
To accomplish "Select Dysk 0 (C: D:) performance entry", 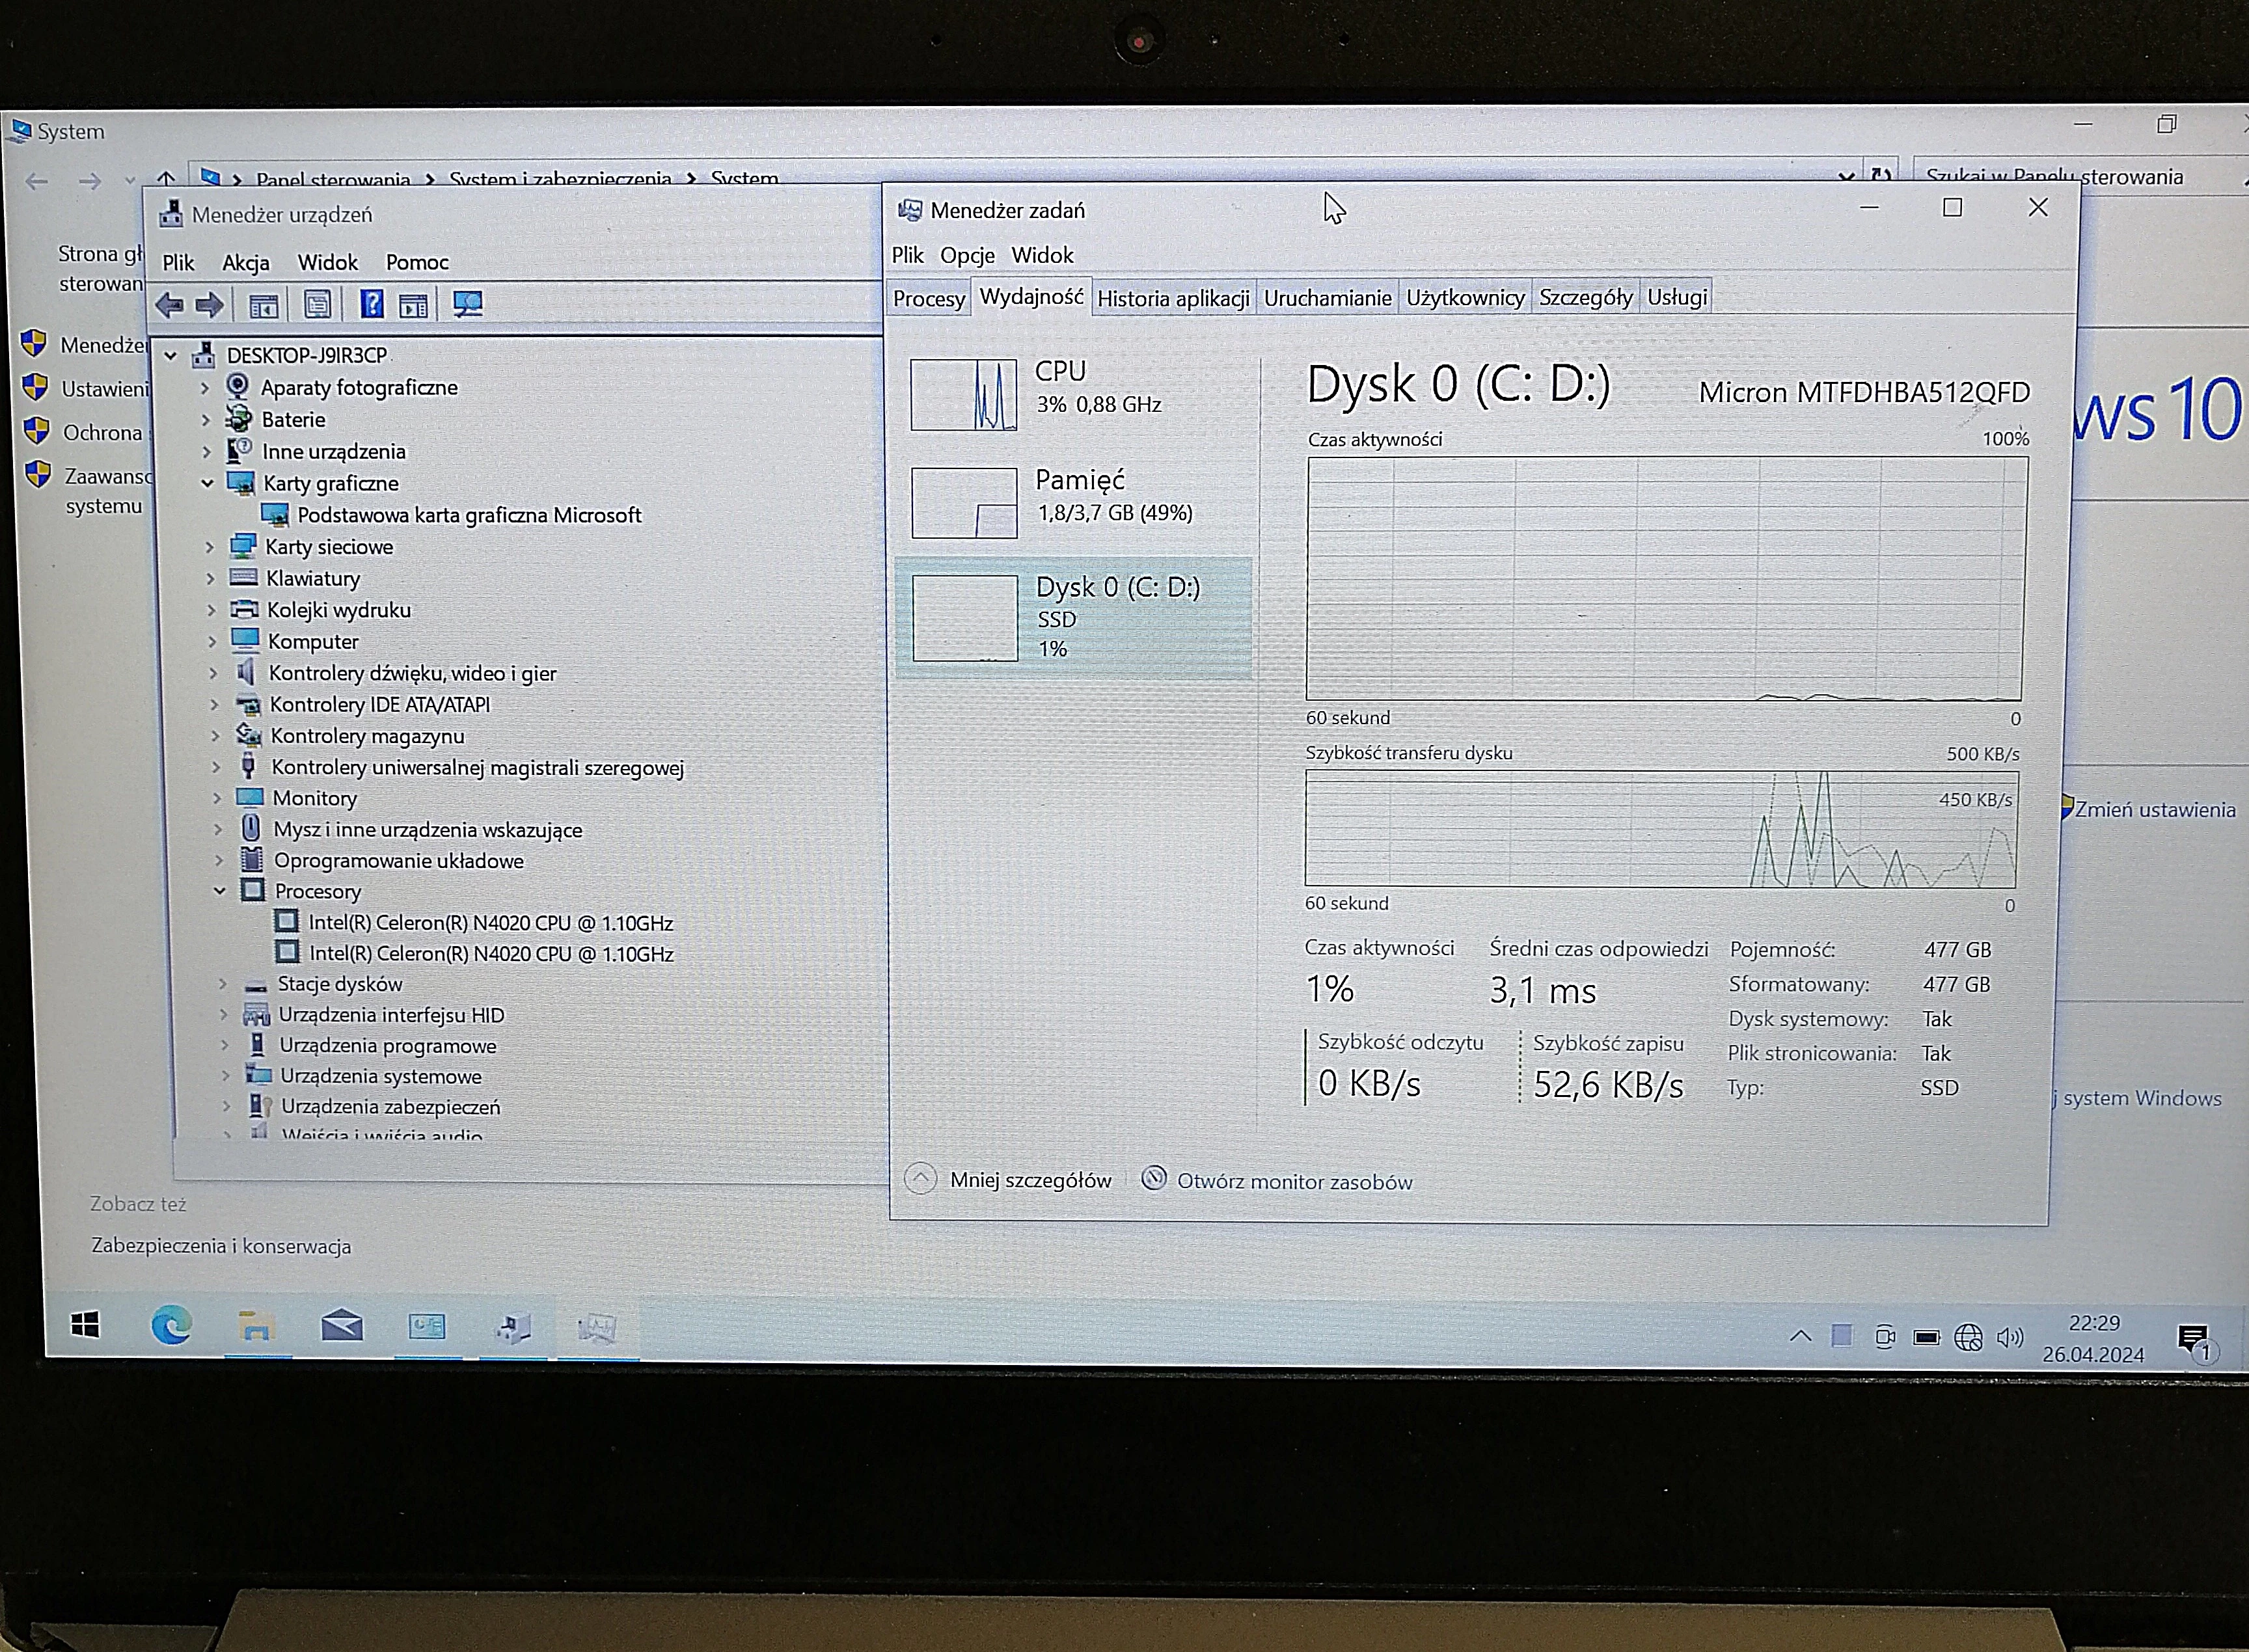I will (1073, 617).
